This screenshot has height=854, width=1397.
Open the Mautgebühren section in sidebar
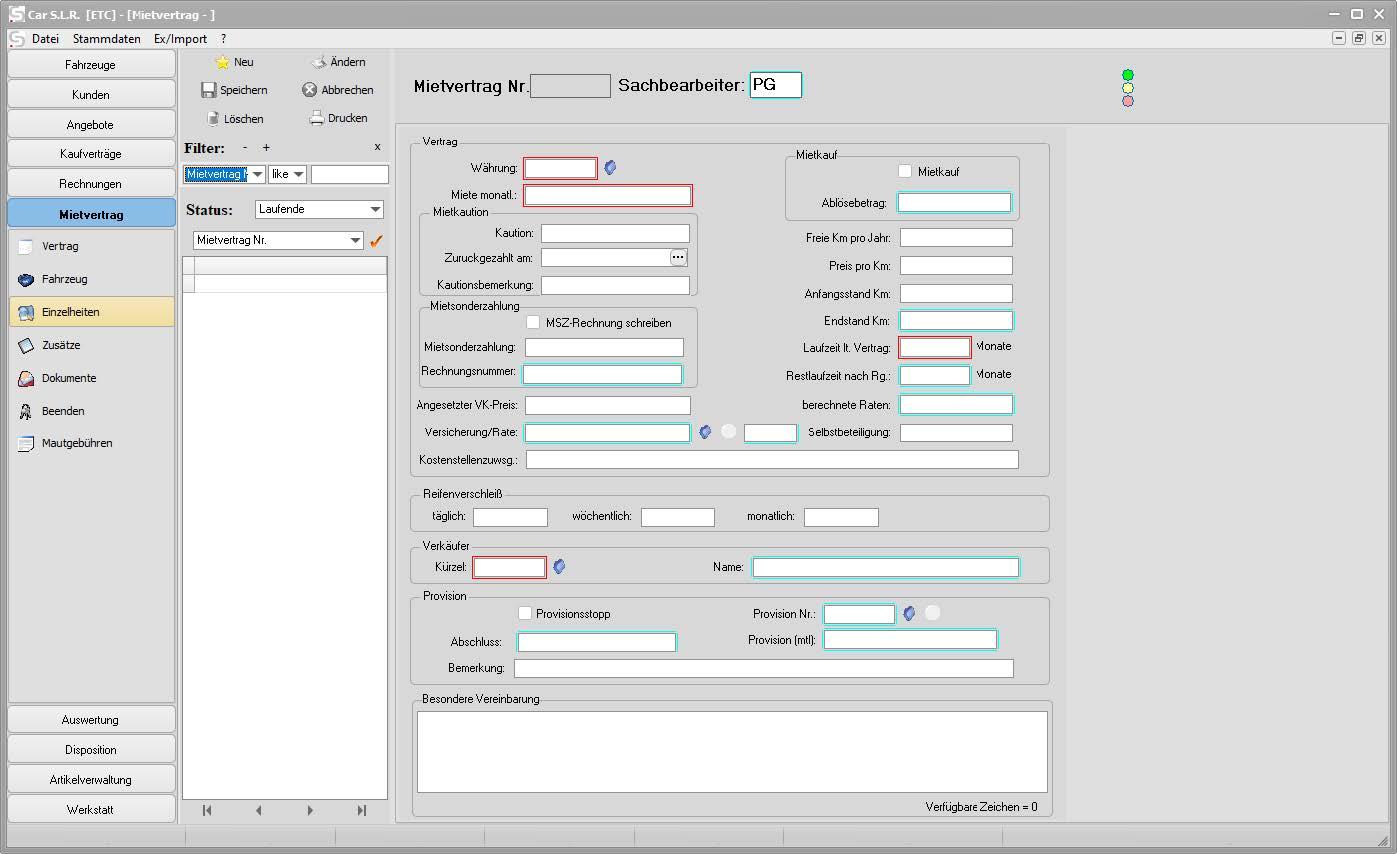coord(77,443)
